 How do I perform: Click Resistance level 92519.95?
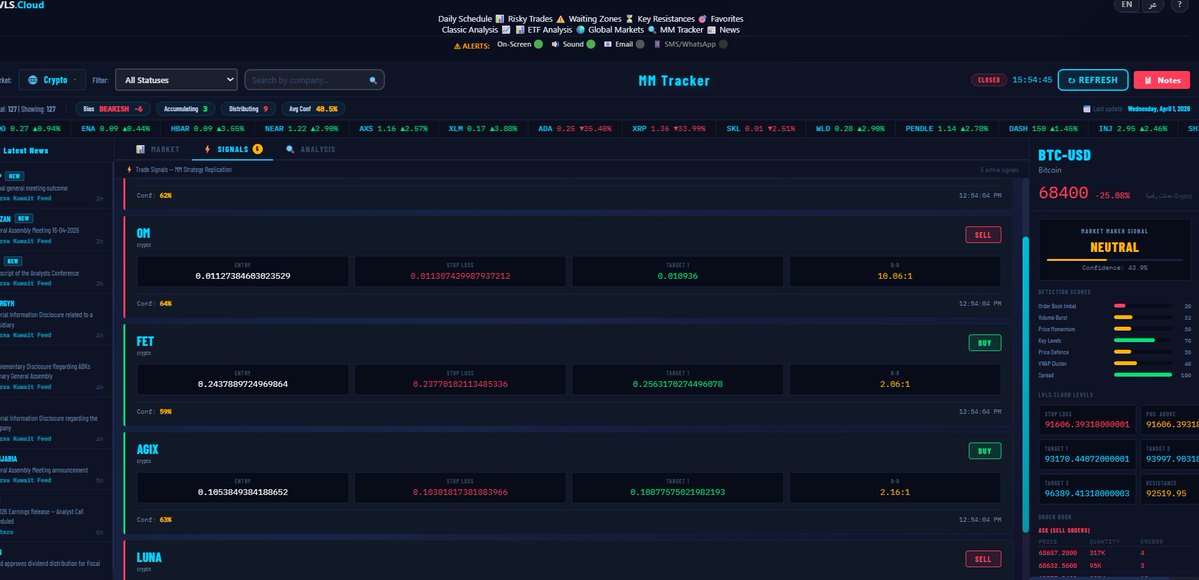[x=1166, y=493]
